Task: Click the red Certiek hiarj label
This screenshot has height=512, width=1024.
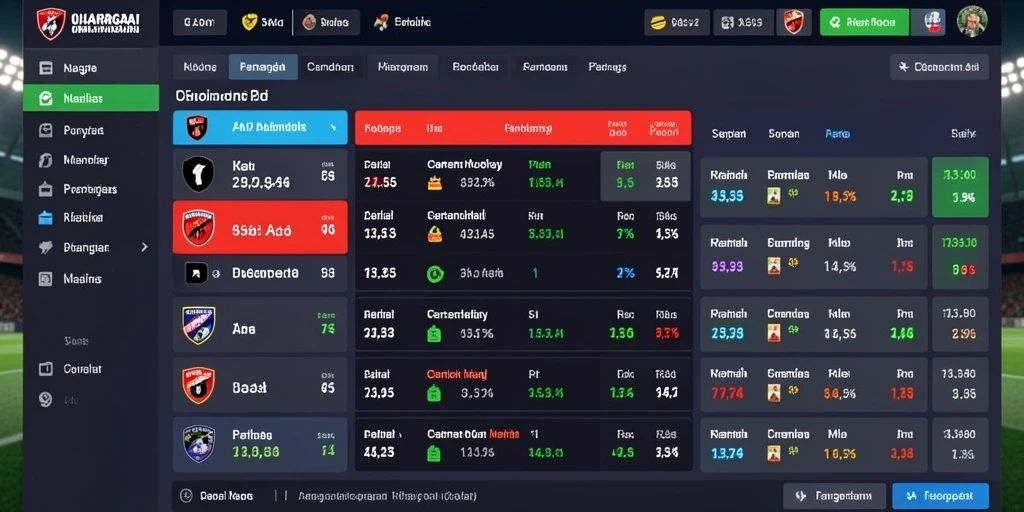Action: 457,374
